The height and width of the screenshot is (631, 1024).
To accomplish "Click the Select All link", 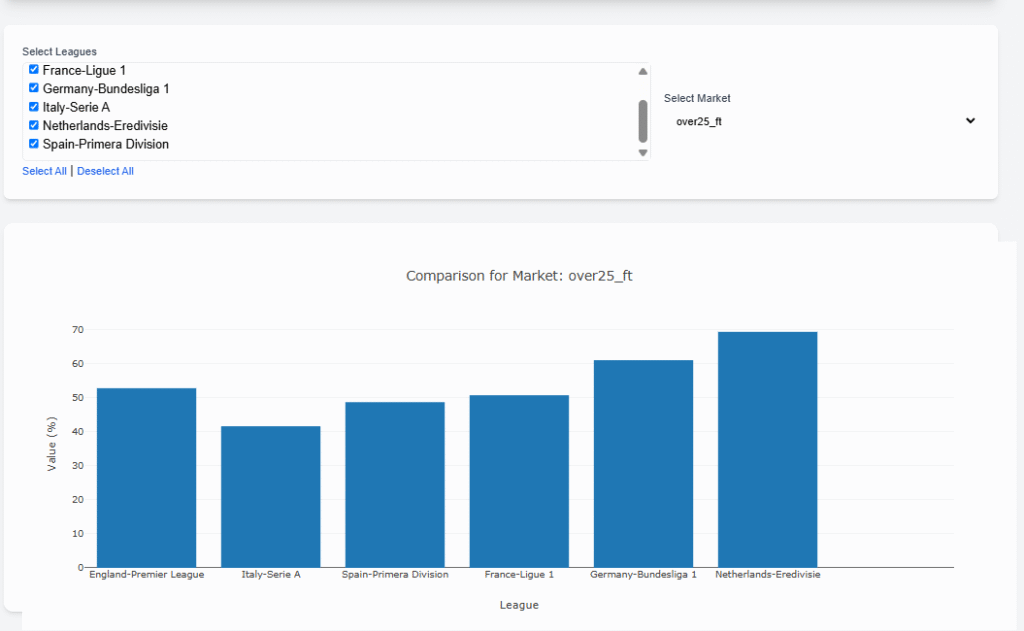I will click(44, 171).
